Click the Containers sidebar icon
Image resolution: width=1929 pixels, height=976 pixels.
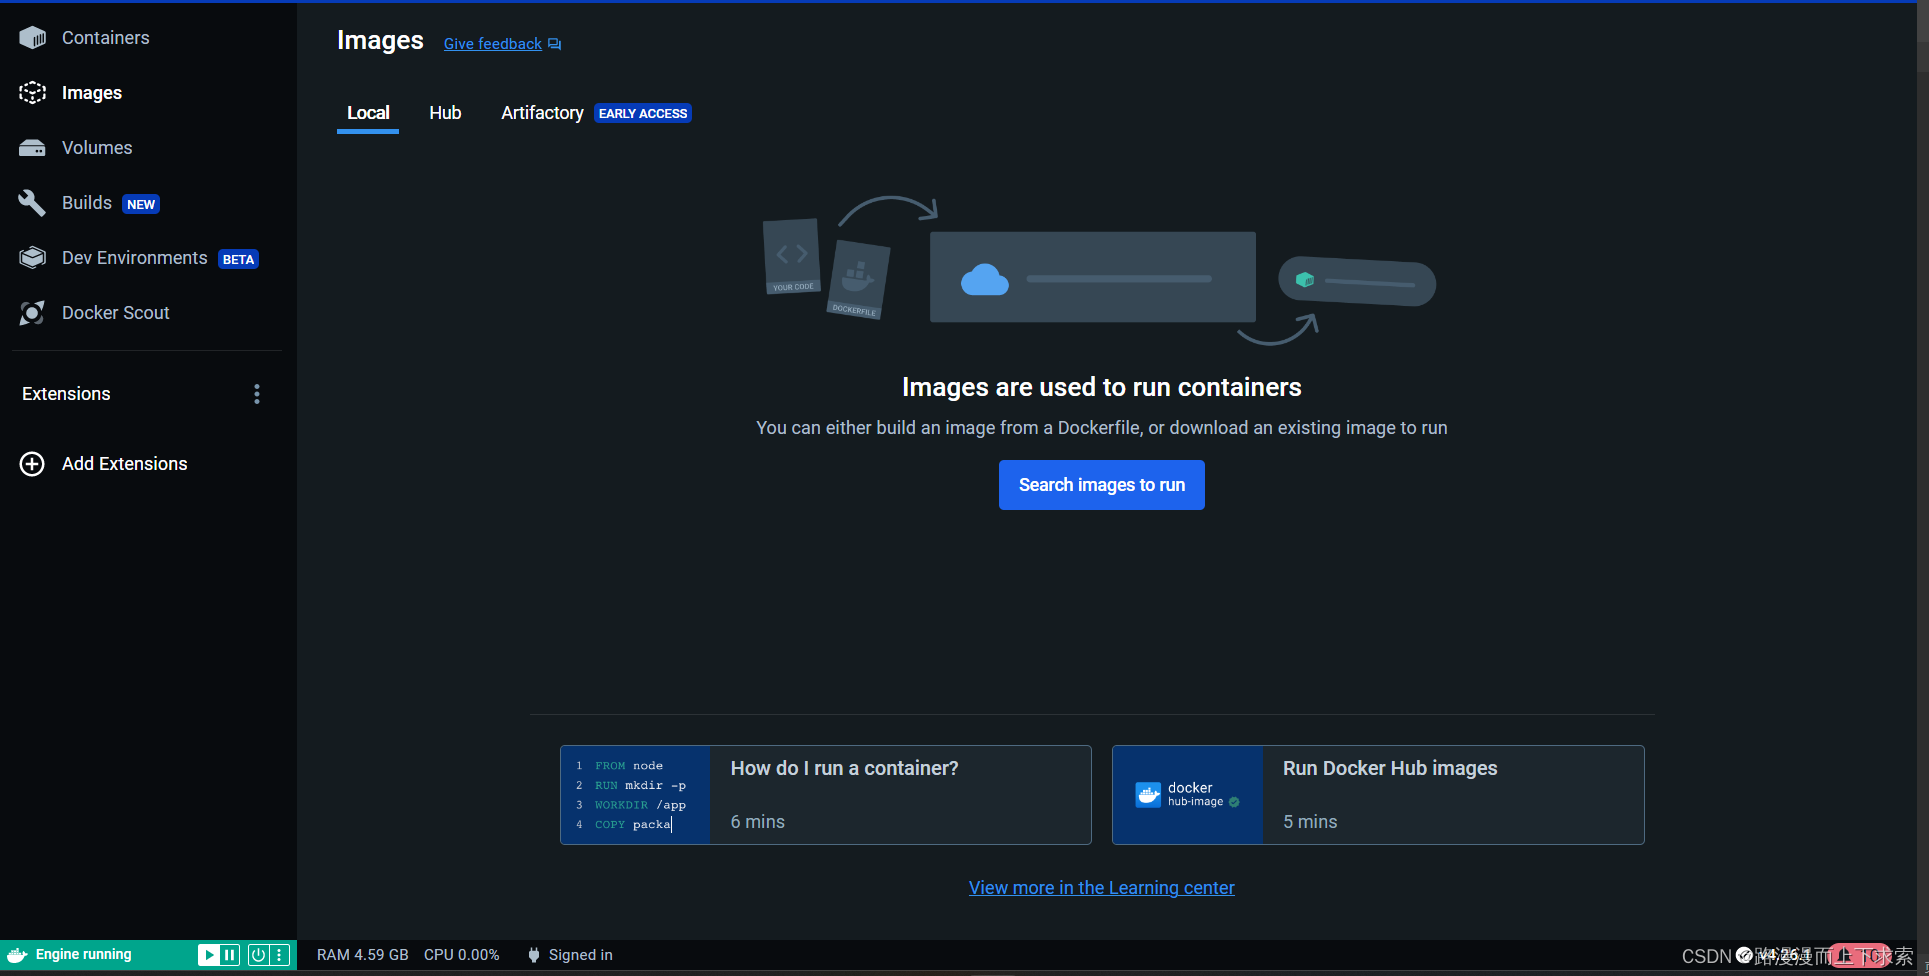[32, 38]
